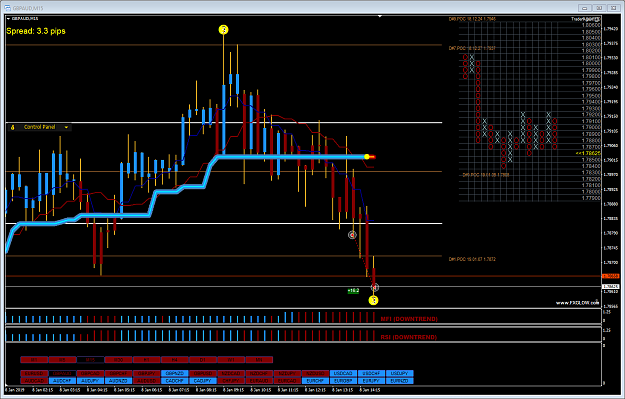Switch chart to AUDUSD pair
Screen dimensions: 625x399
pos(147,381)
